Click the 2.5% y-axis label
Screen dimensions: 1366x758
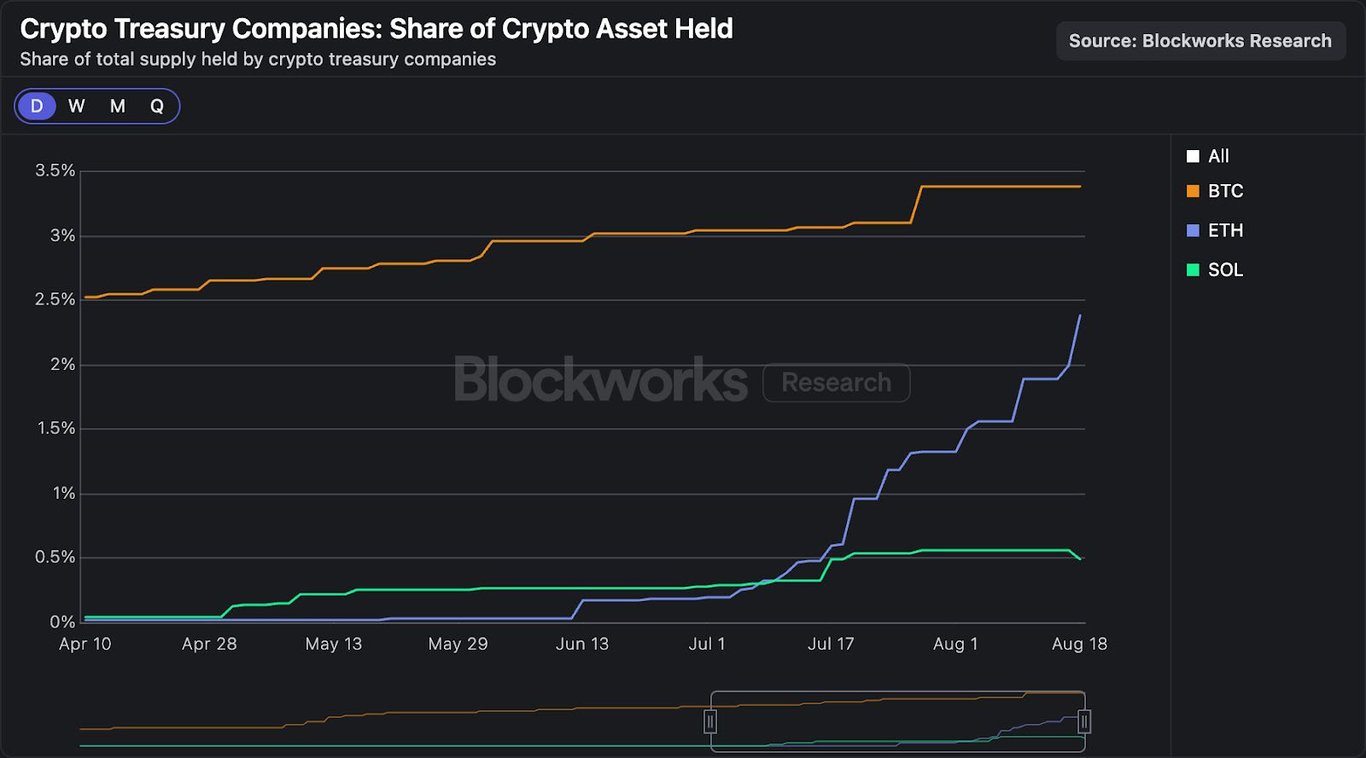pyautogui.click(x=55, y=300)
